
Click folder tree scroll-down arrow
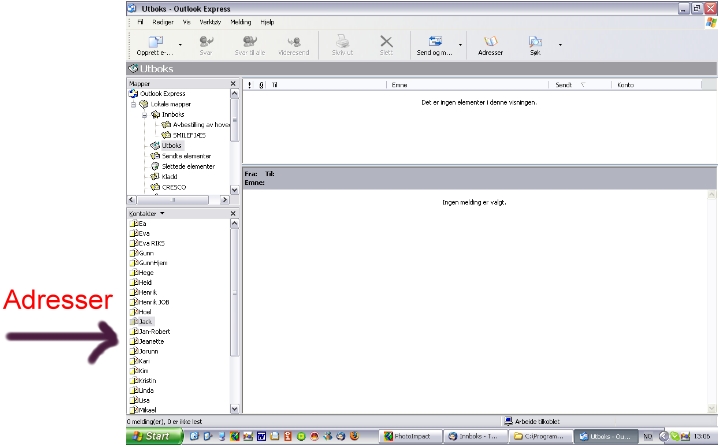coord(234,190)
